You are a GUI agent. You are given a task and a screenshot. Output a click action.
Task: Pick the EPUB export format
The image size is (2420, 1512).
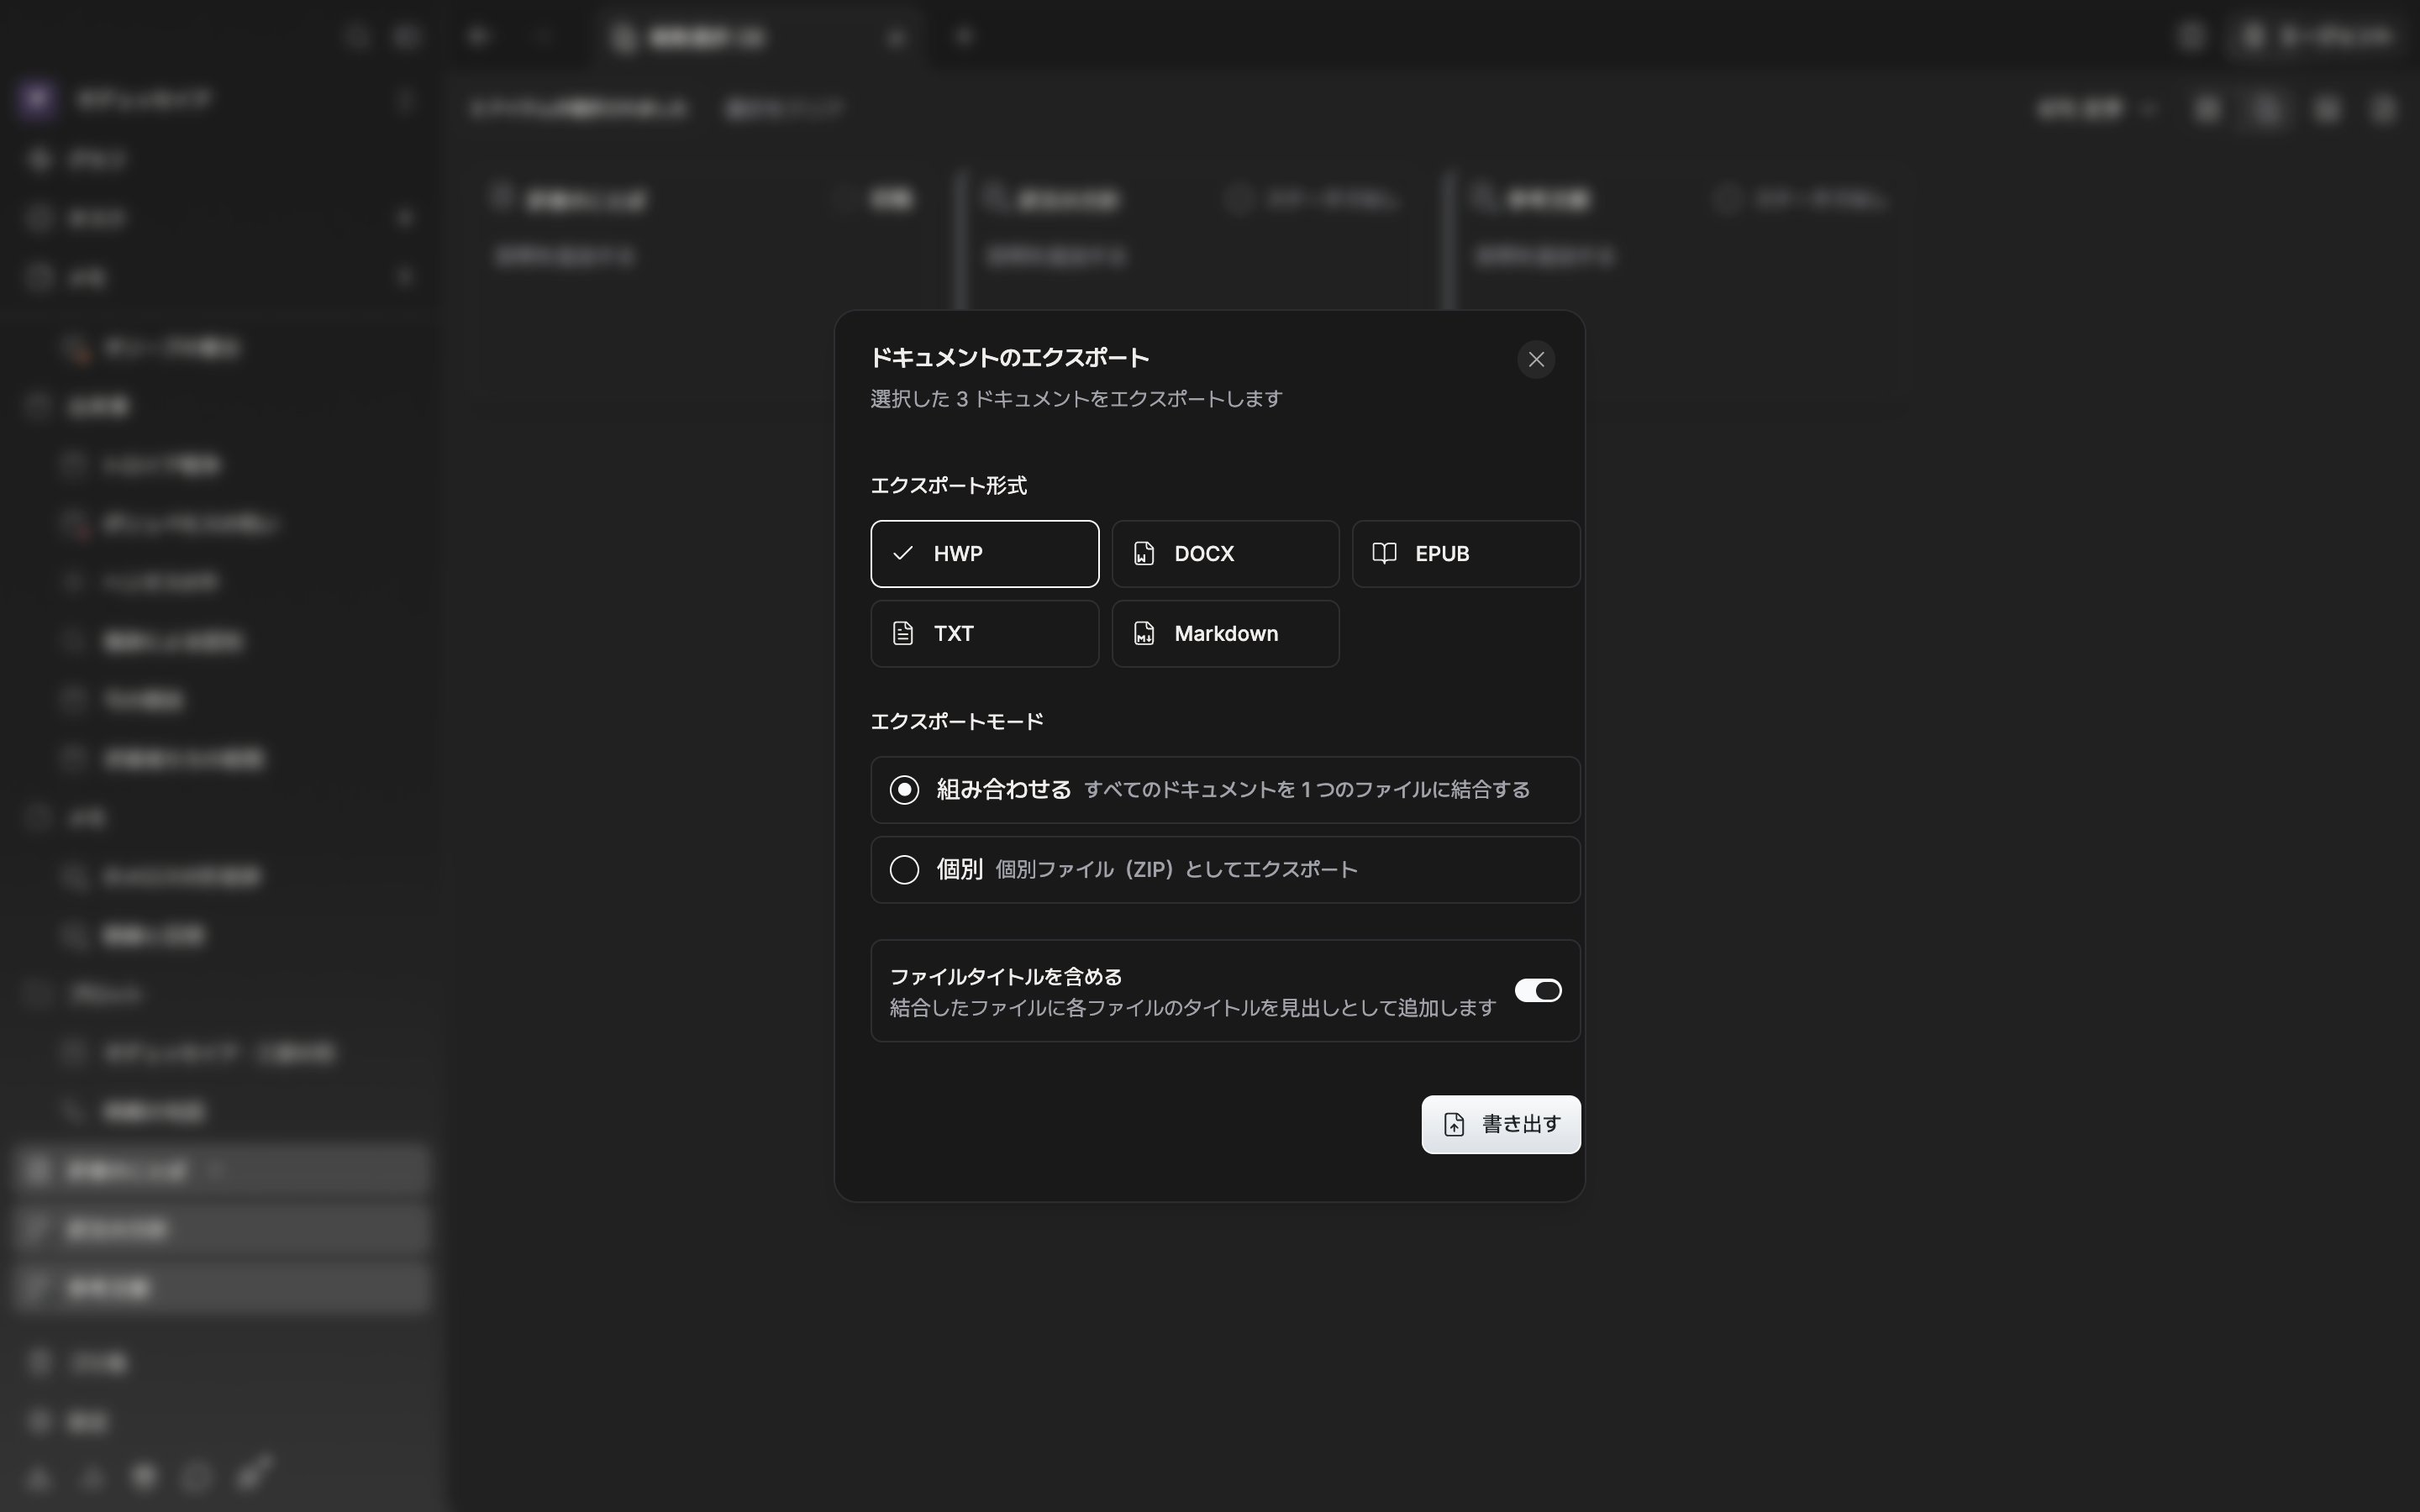1466,553
